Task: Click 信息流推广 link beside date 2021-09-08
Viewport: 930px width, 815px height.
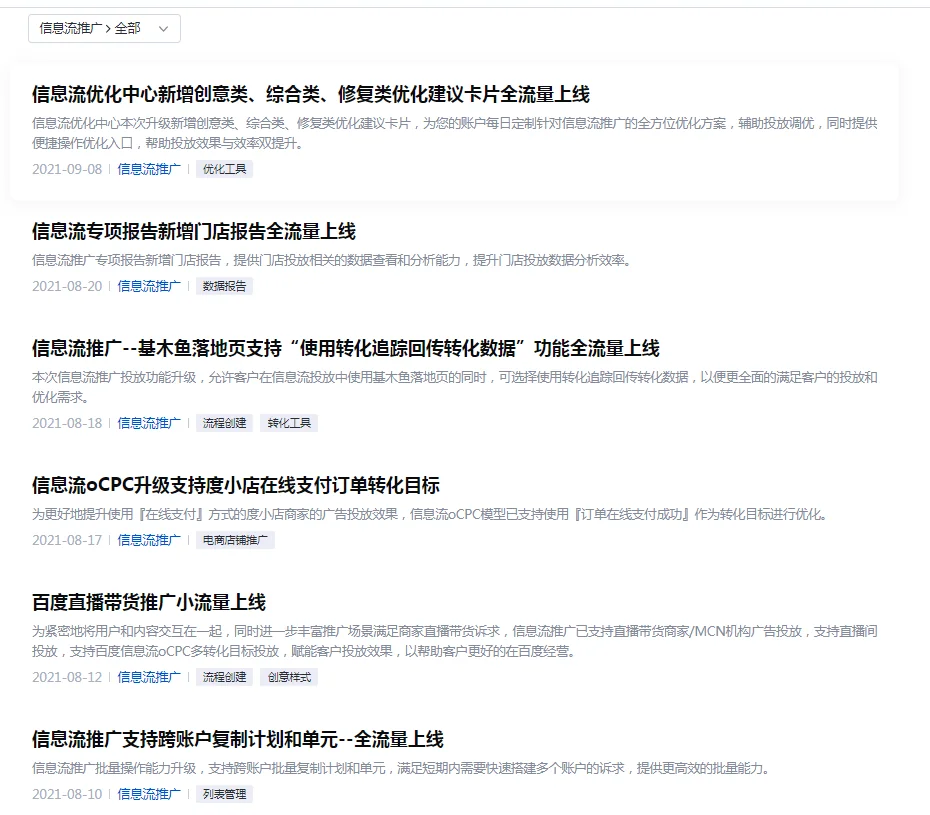Action: 149,169
